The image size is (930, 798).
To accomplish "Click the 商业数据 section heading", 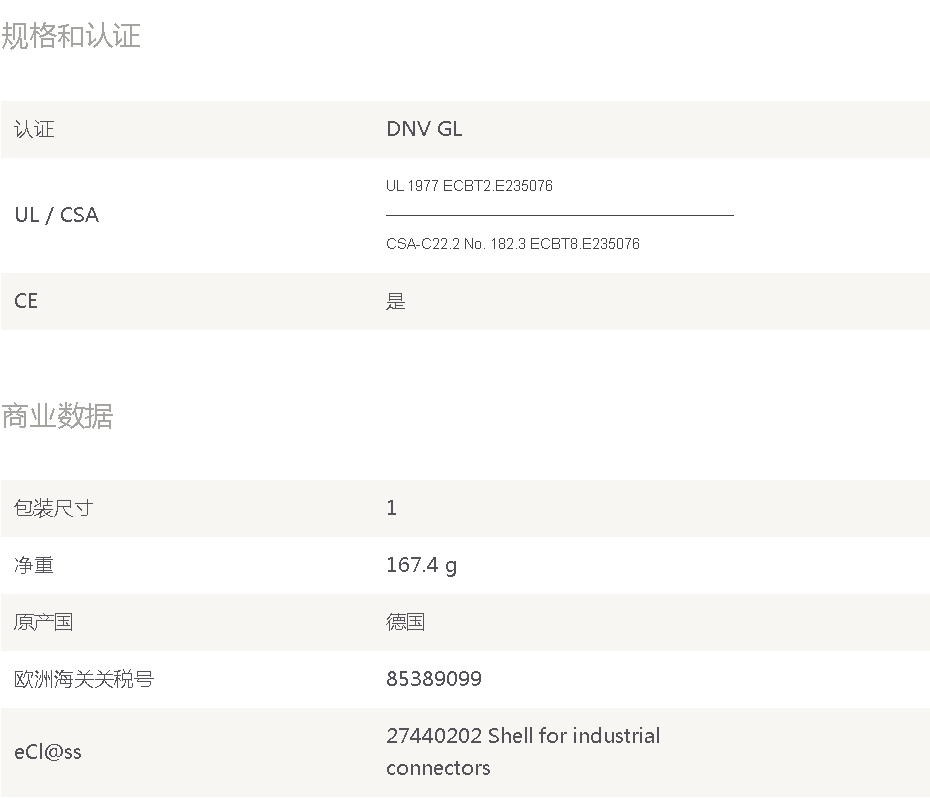I will pyautogui.click(x=57, y=416).
